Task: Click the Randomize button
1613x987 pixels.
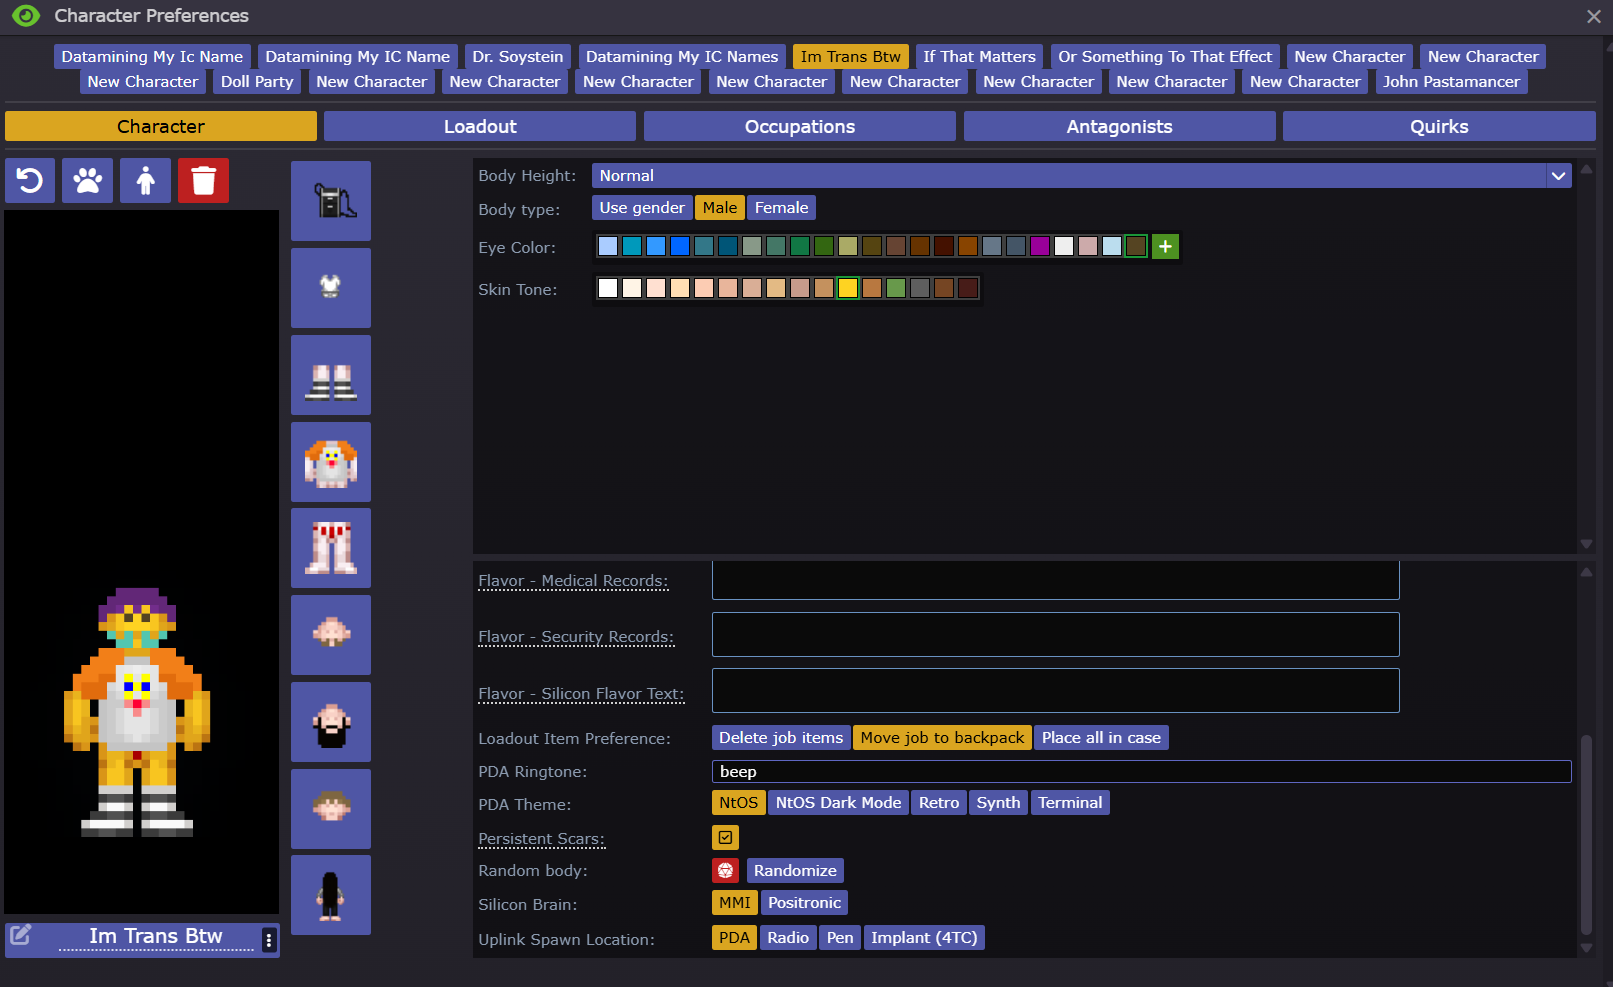Action: coord(795,871)
